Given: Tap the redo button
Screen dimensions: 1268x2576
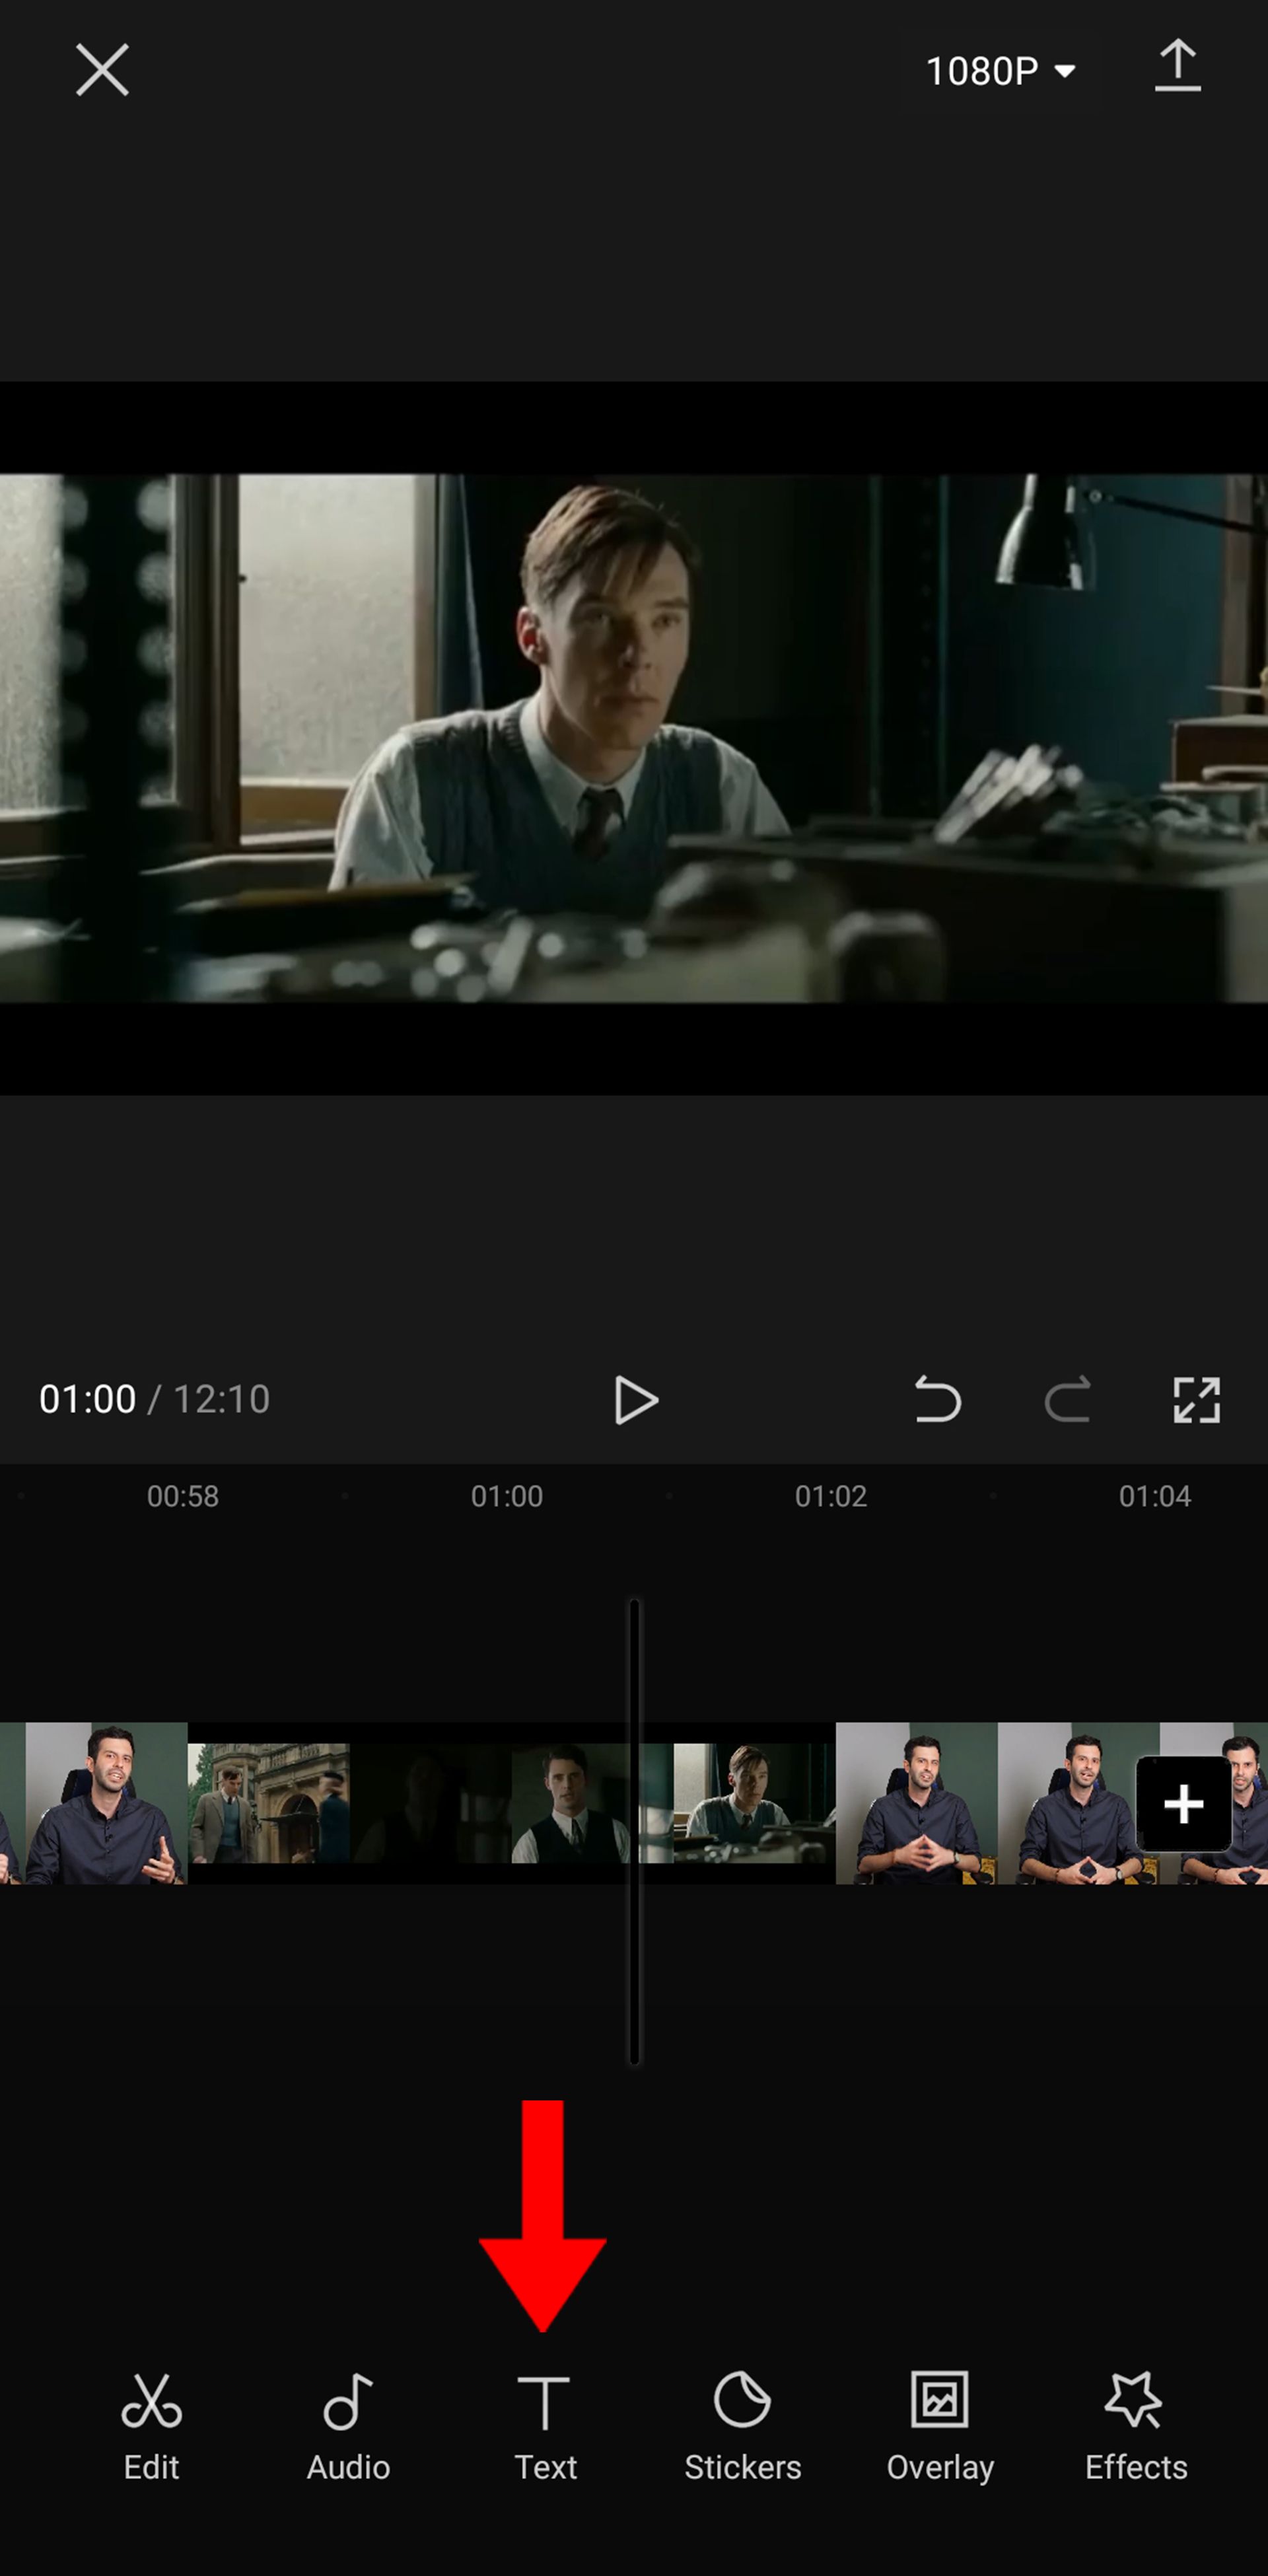Looking at the screenshot, I should [1066, 1400].
